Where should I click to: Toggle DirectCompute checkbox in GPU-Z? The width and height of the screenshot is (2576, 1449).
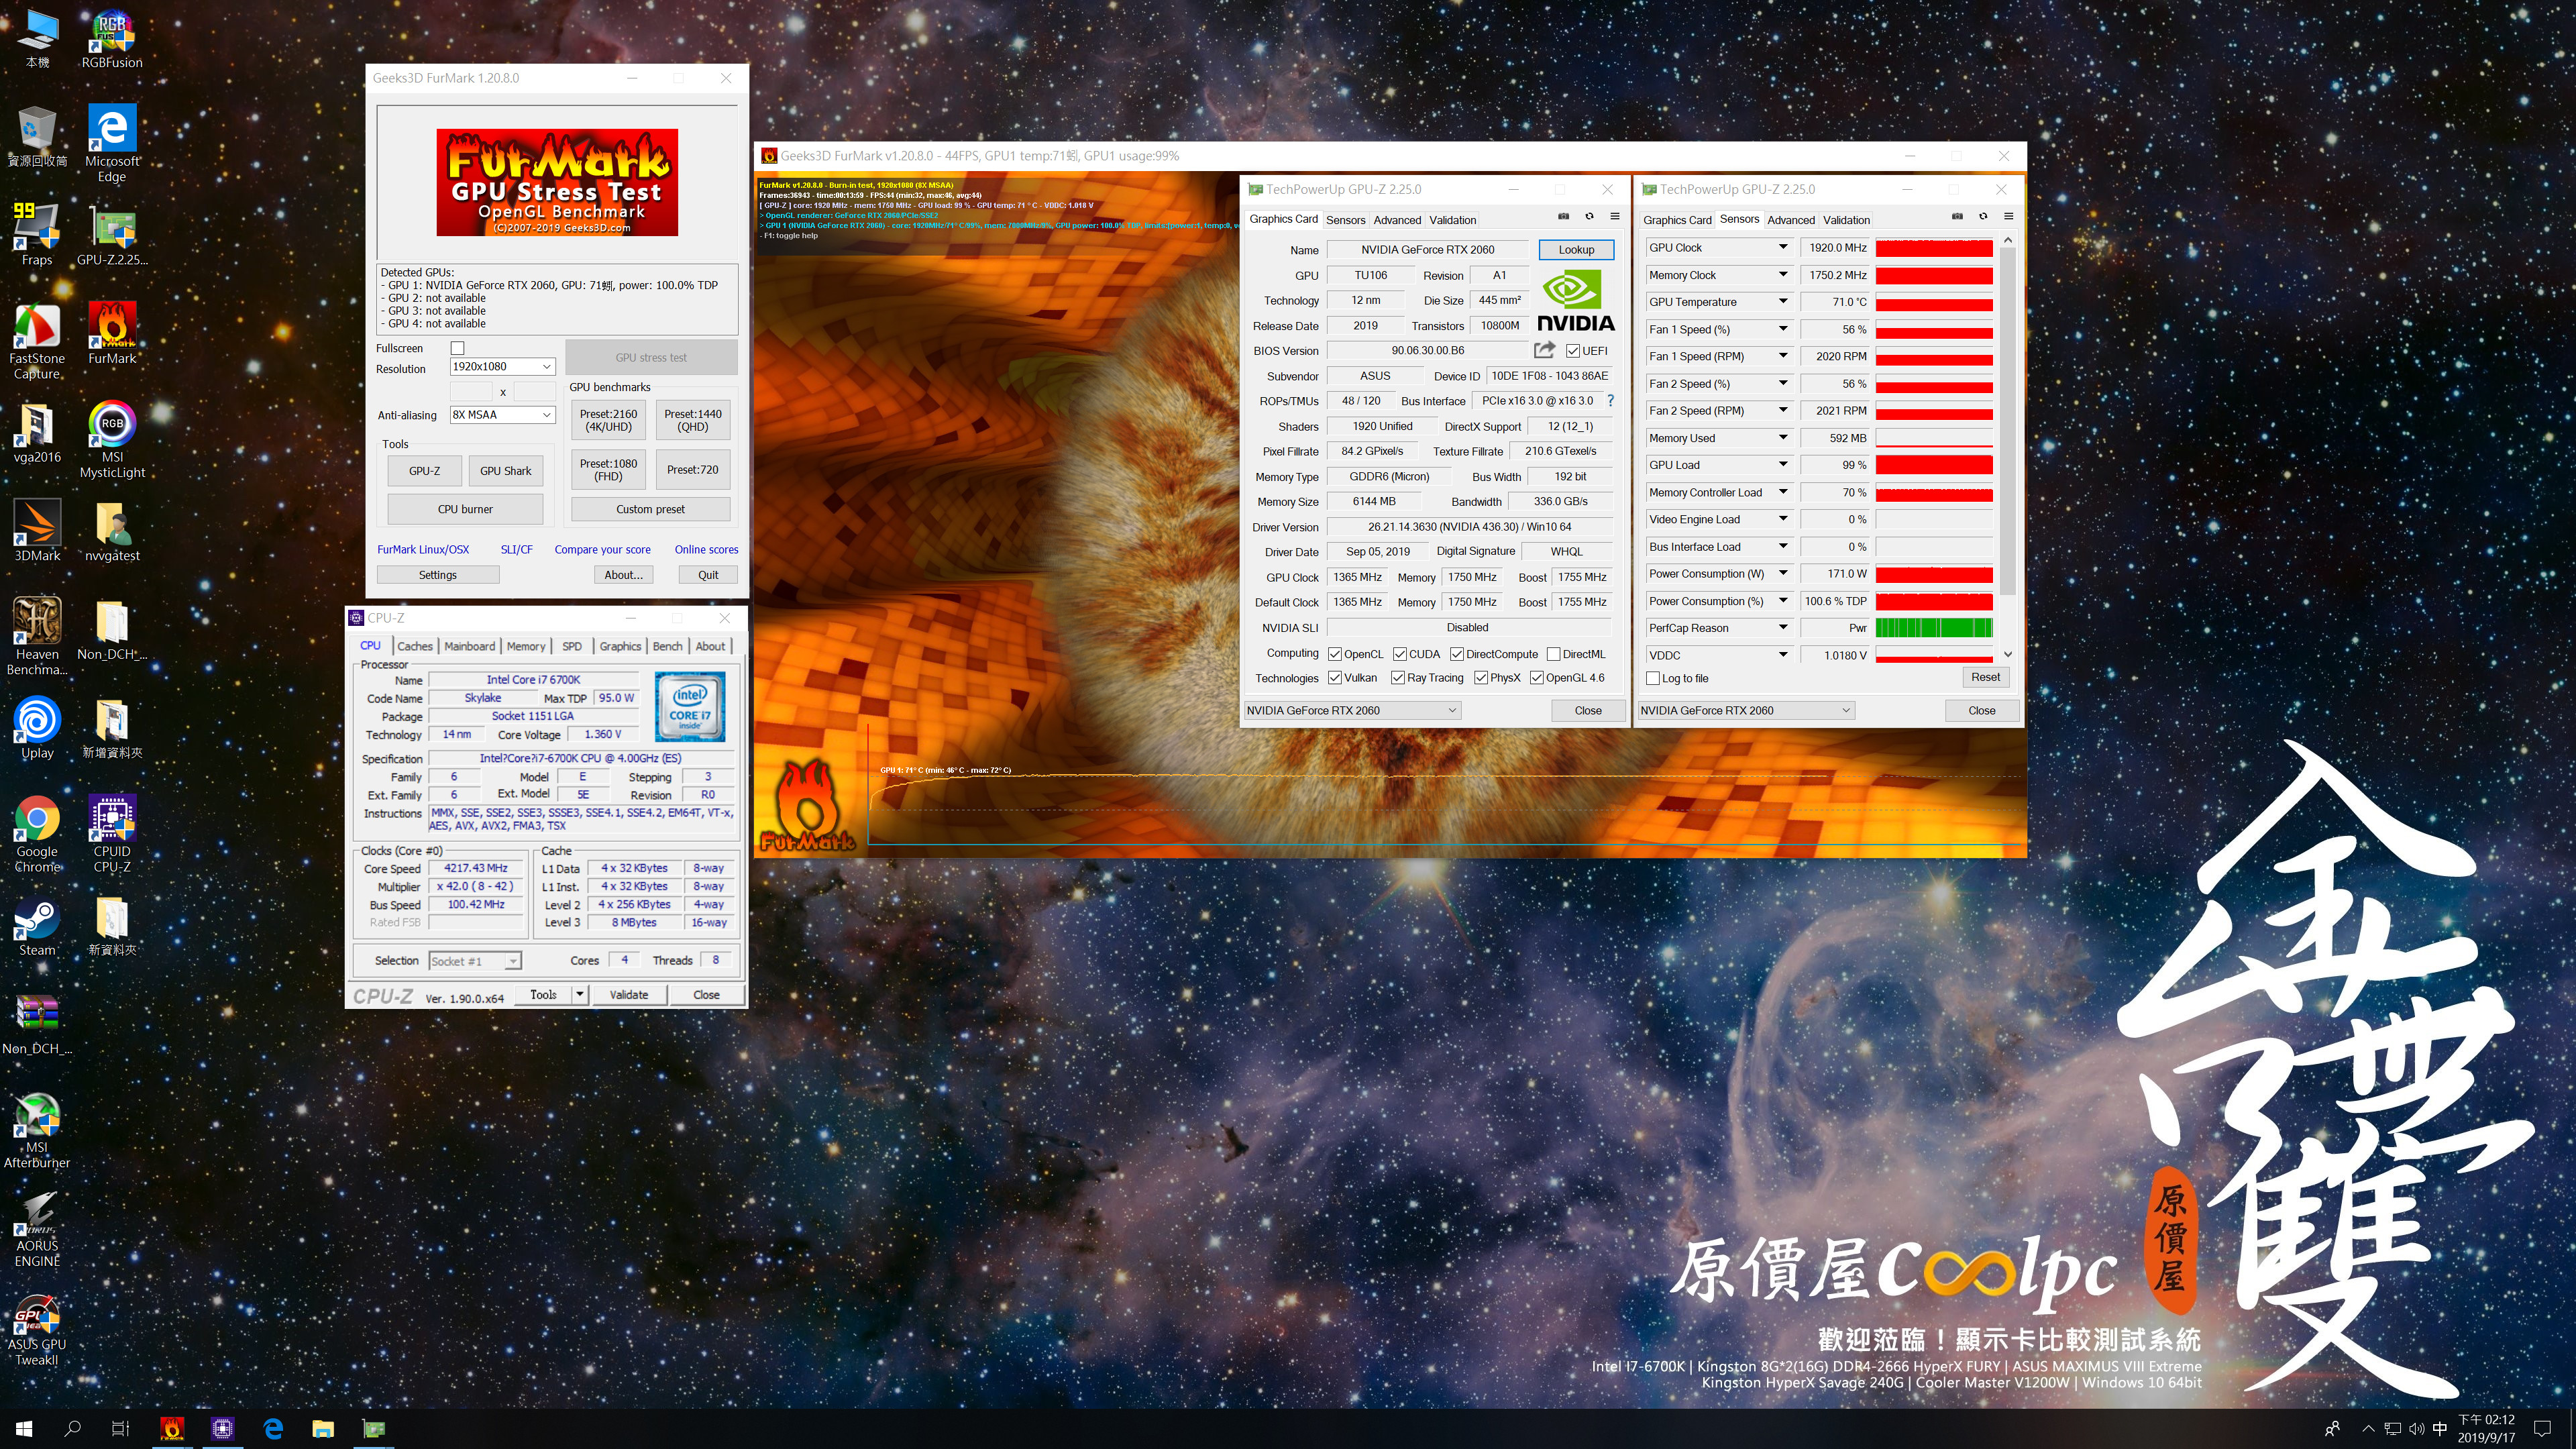tap(1457, 654)
